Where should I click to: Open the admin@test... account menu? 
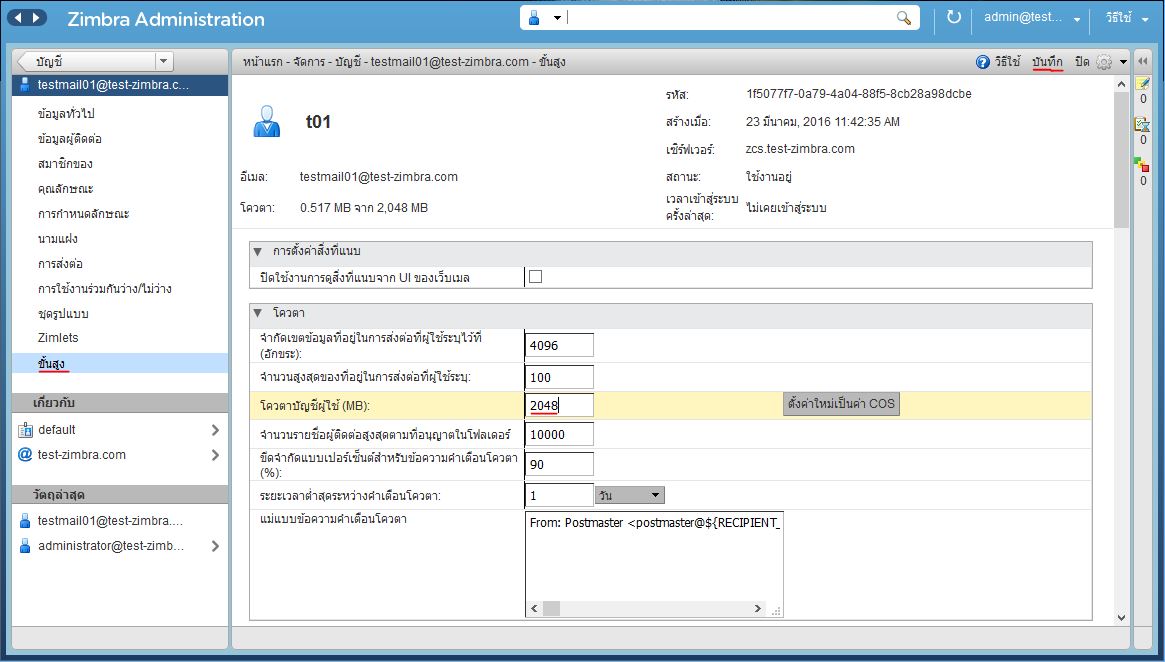[1031, 17]
